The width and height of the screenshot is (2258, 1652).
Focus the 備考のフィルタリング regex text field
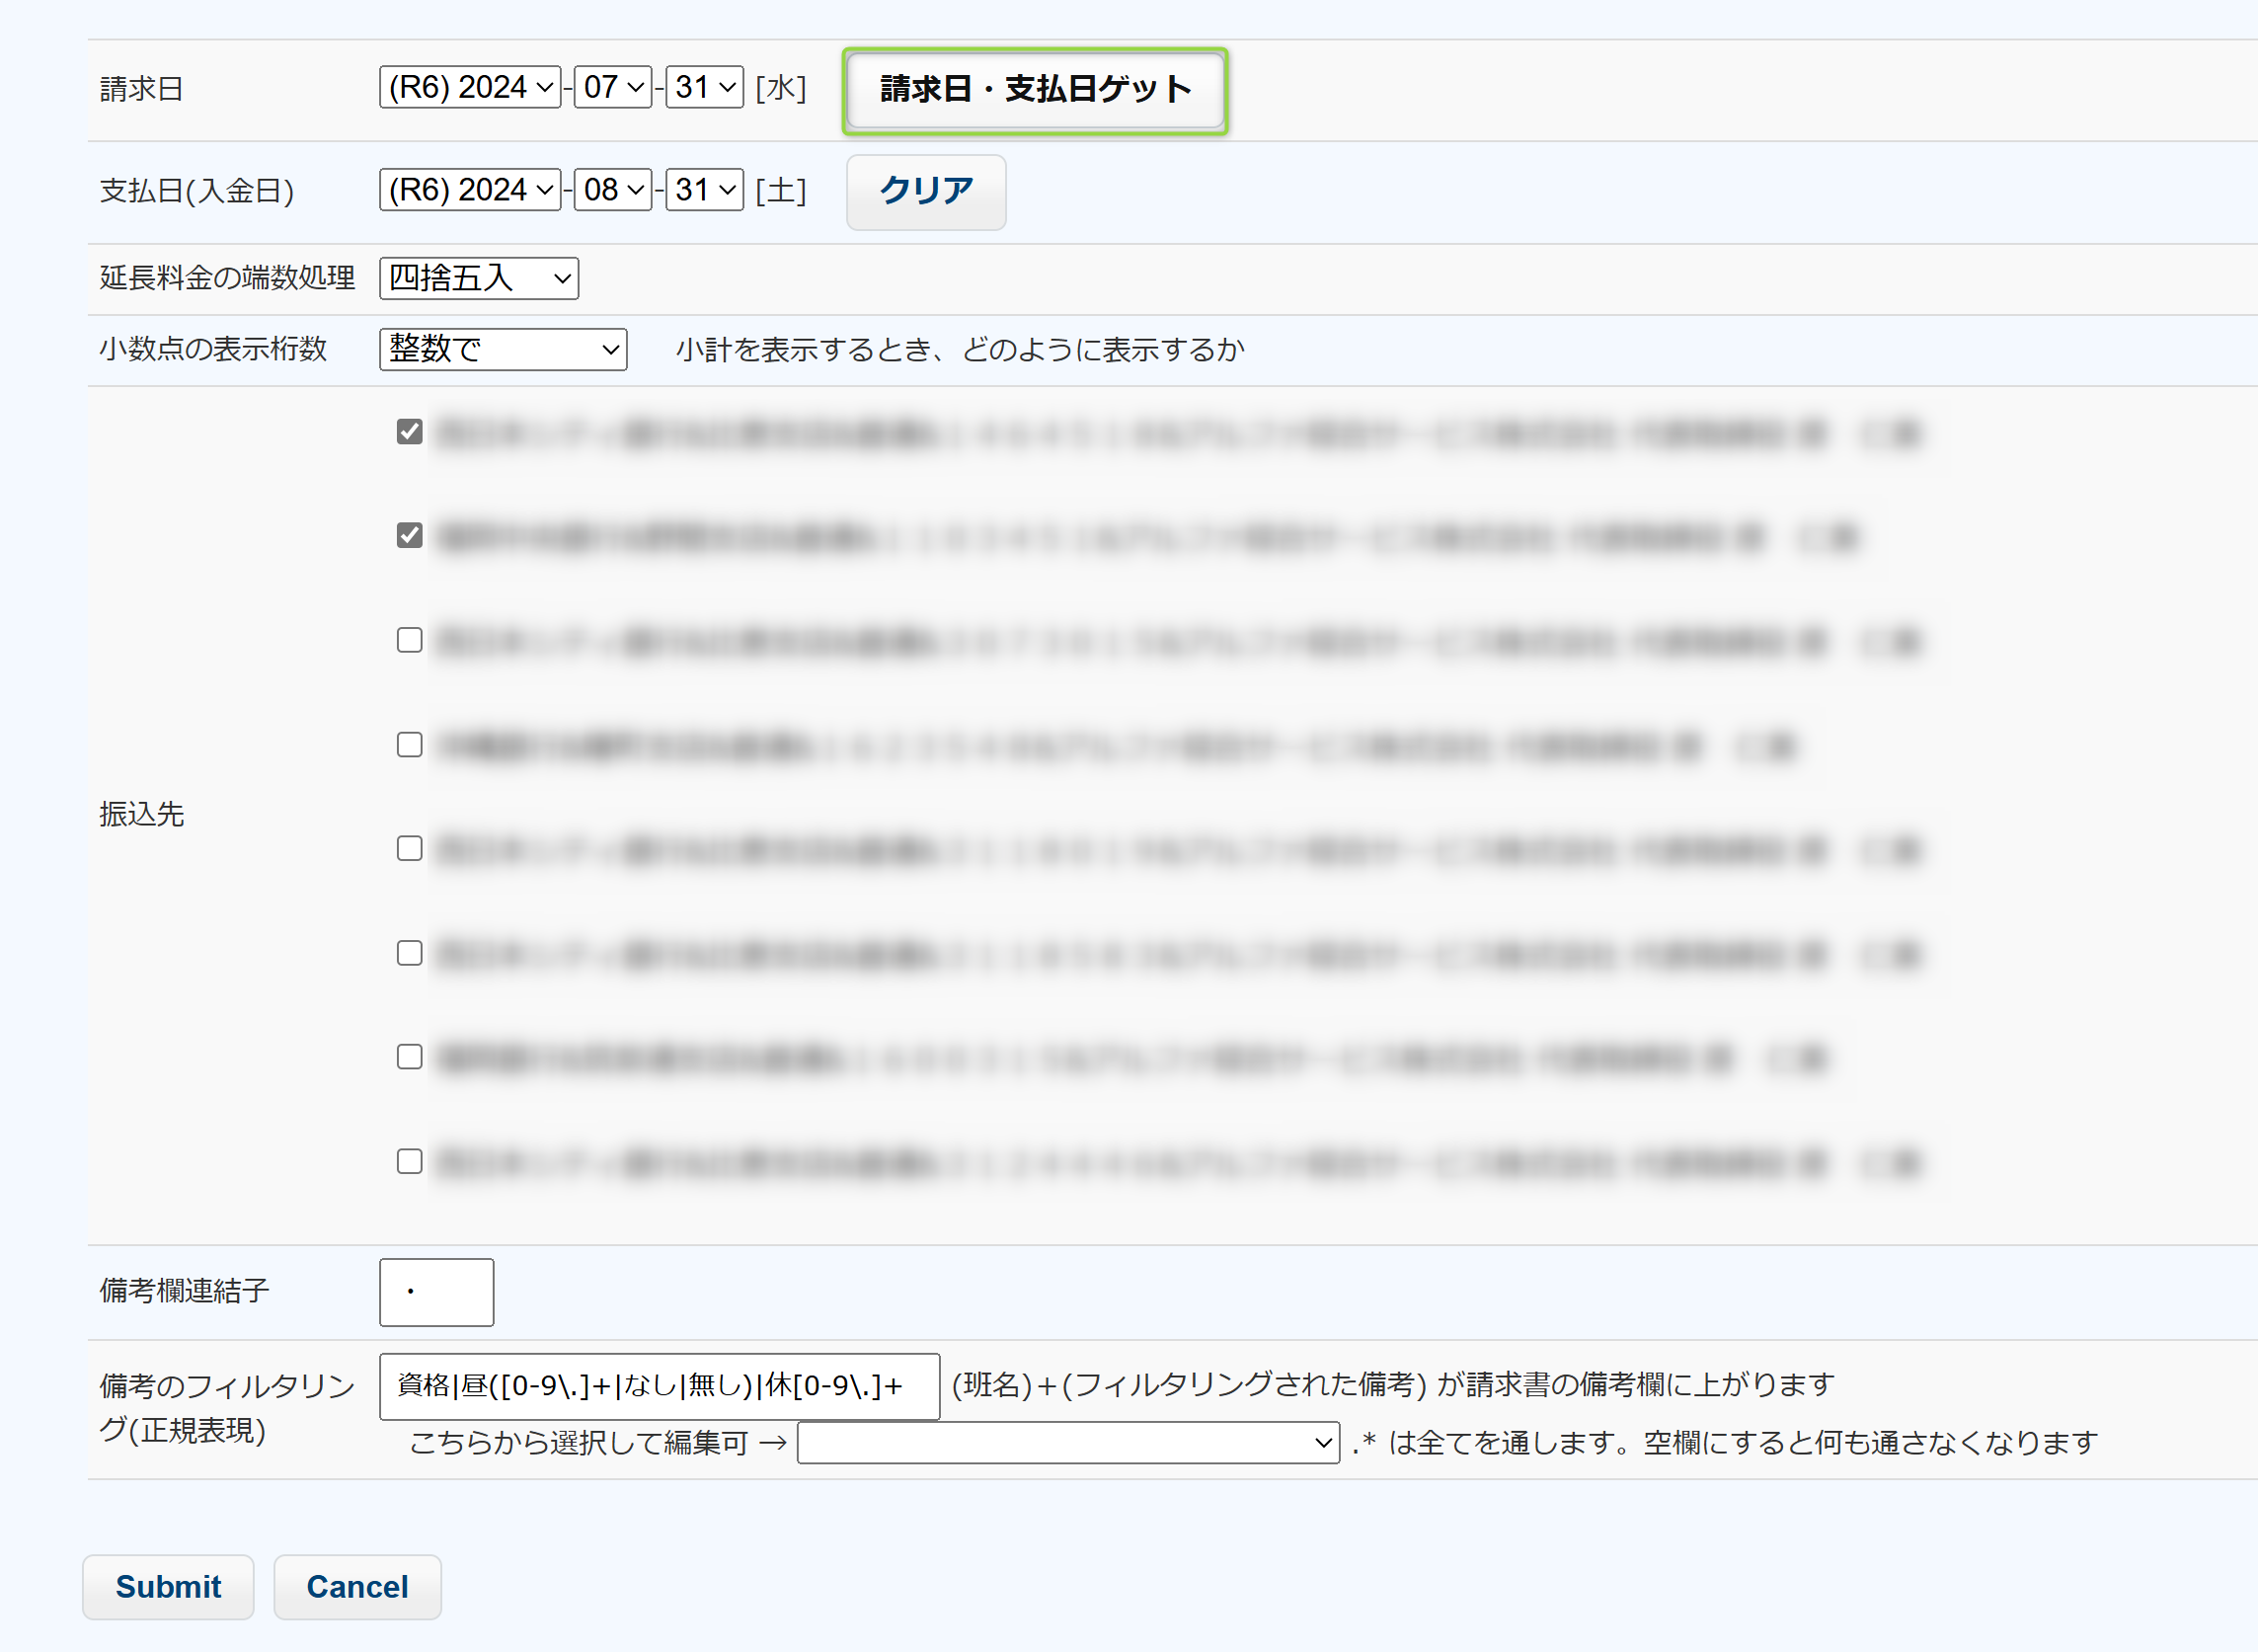coord(658,1386)
